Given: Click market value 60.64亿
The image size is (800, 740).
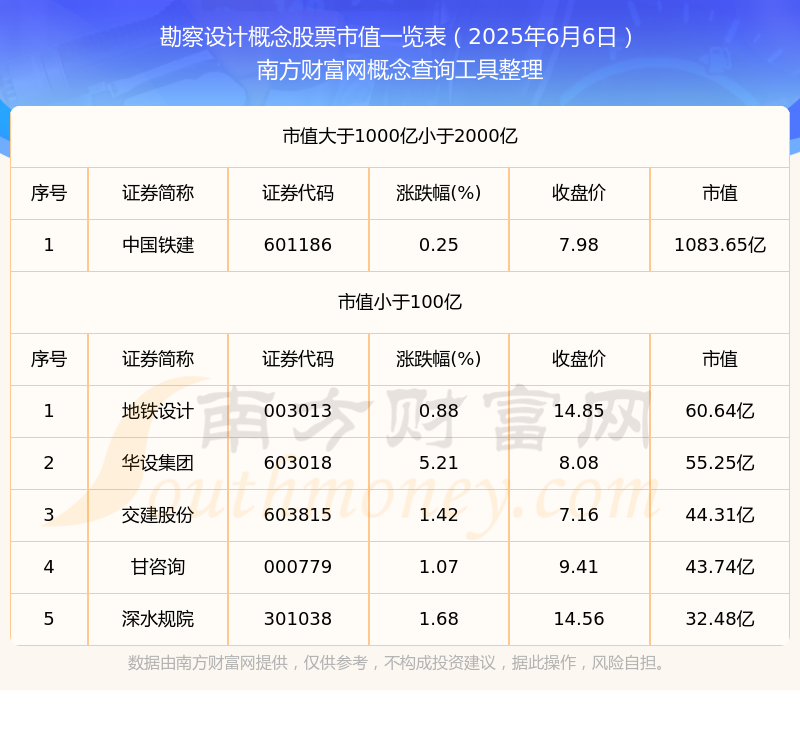Looking at the screenshot, I should [x=720, y=411].
